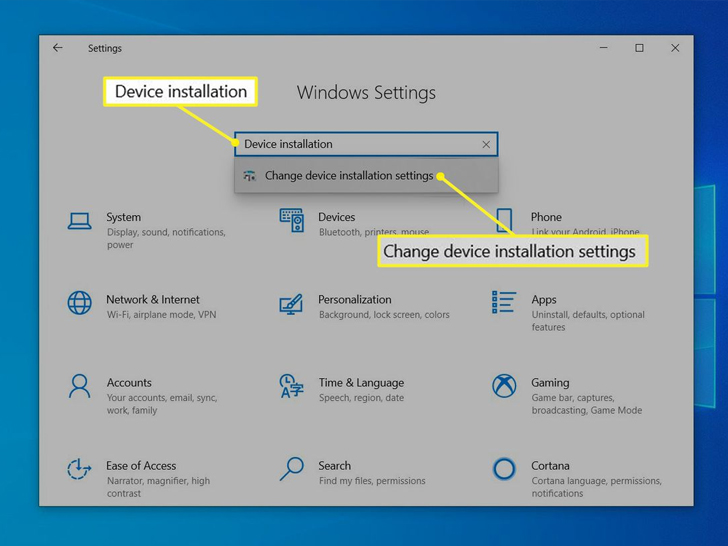Click 'Your accounts, email, sync, work, family'
The image size is (728, 546).
tap(162, 404)
